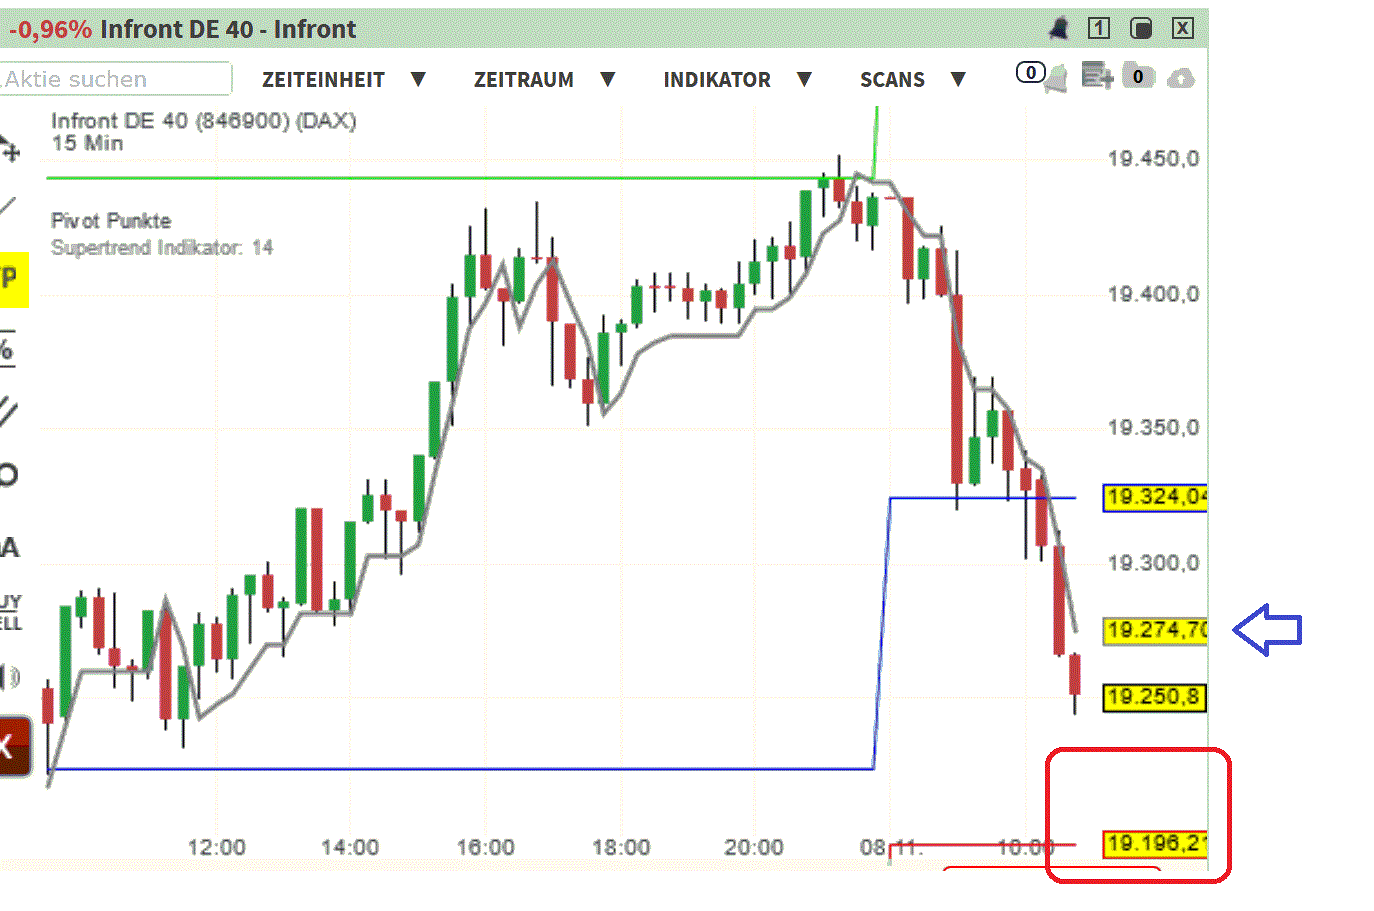Image resolution: width=1374 pixels, height=911 pixels.
Task: Expand the ZEITRAUM arrow
Action: tap(607, 79)
